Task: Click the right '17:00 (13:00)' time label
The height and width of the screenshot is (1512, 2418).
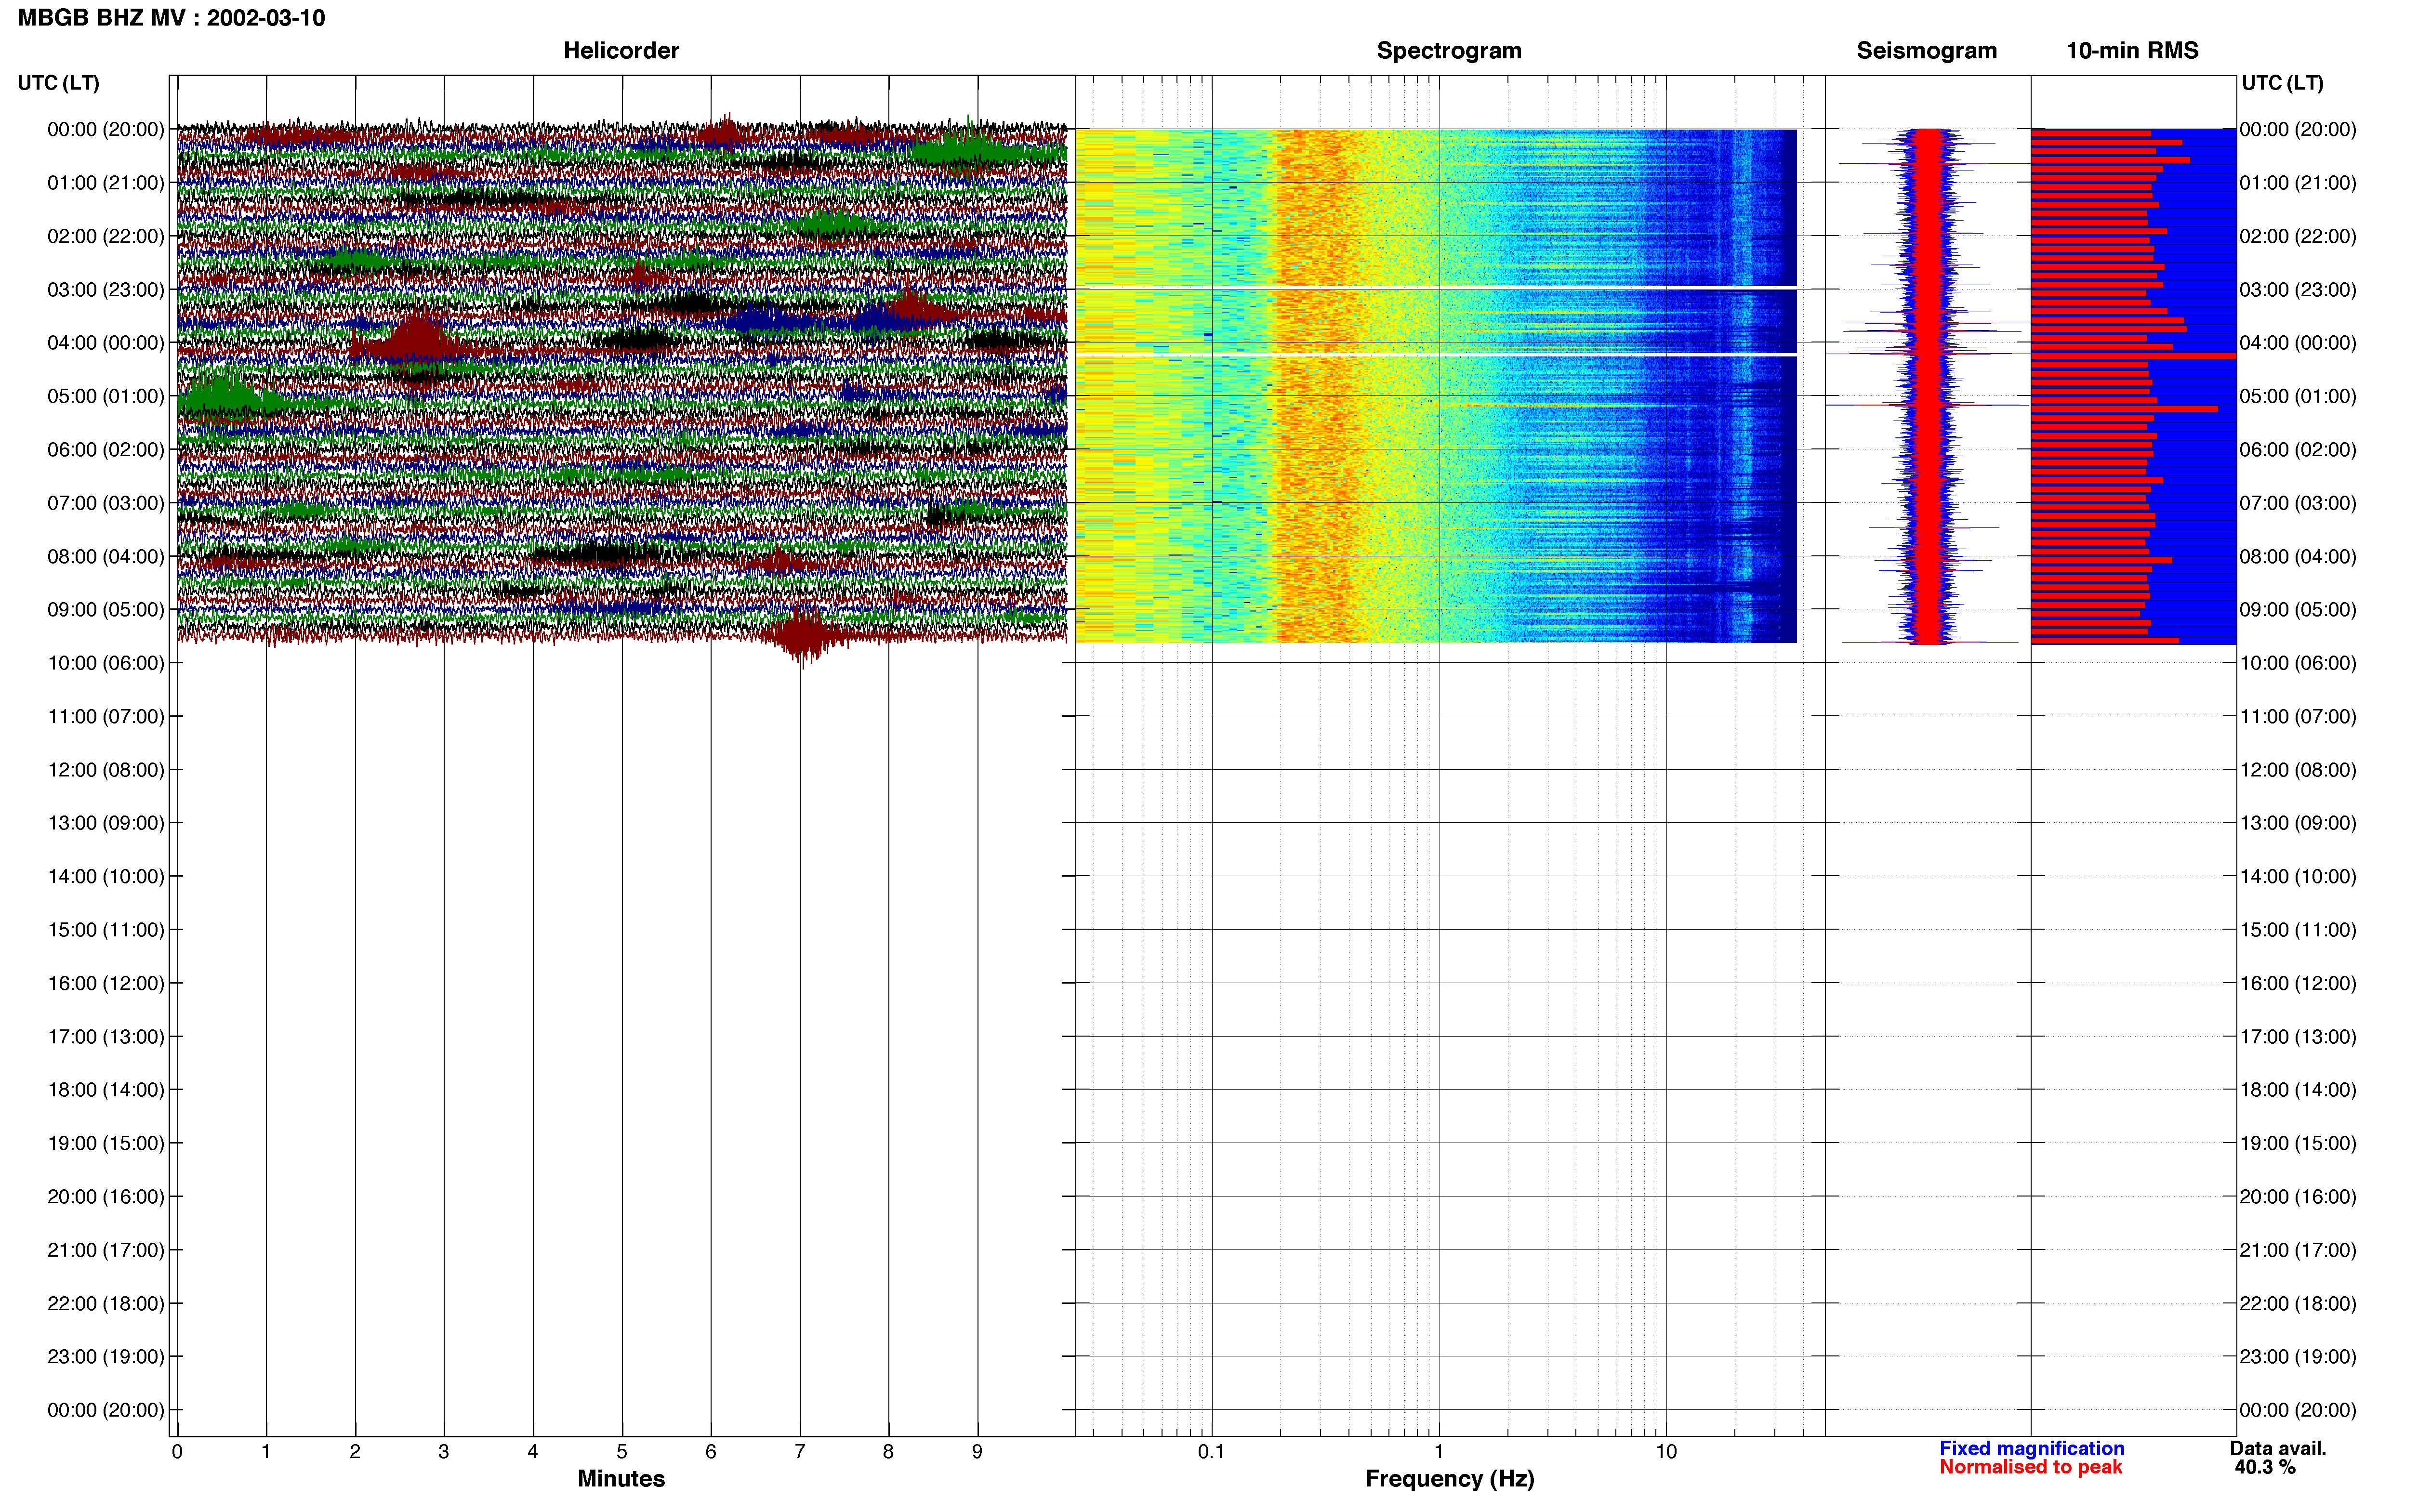Action: (x=2298, y=1037)
